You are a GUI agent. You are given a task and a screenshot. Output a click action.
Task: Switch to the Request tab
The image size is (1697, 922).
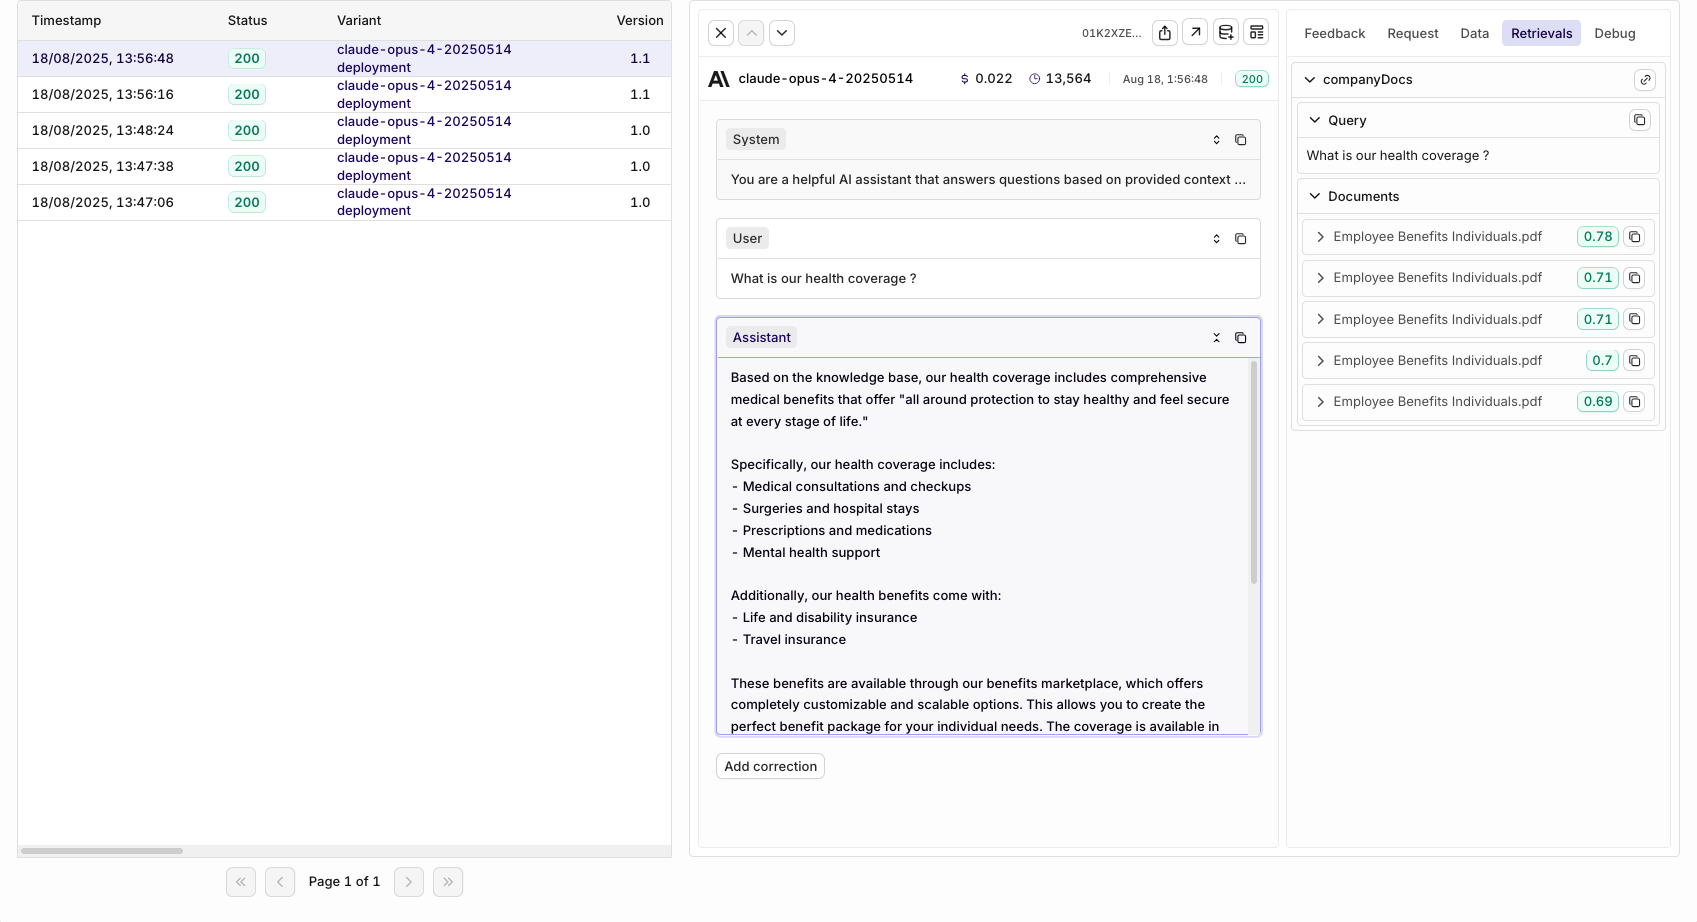[x=1413, y=33]
